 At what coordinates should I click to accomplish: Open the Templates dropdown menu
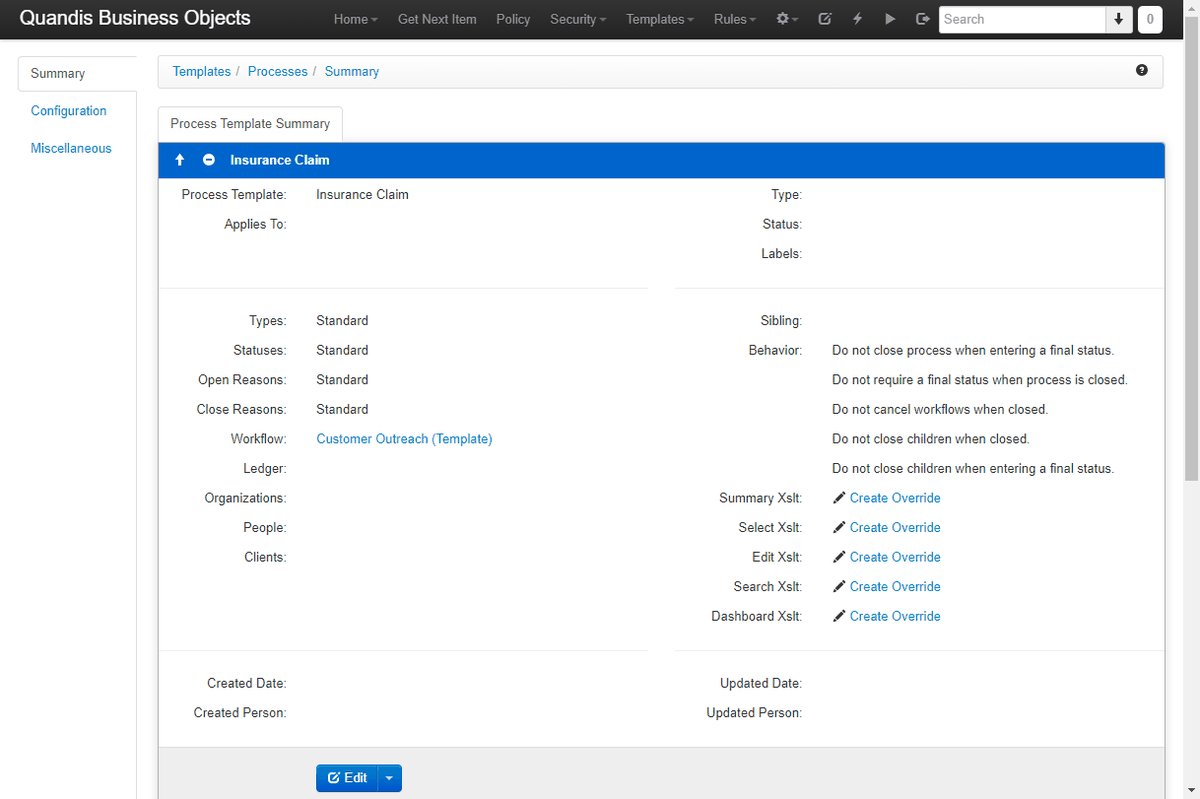pyautogui.click(x=660, y=19)
